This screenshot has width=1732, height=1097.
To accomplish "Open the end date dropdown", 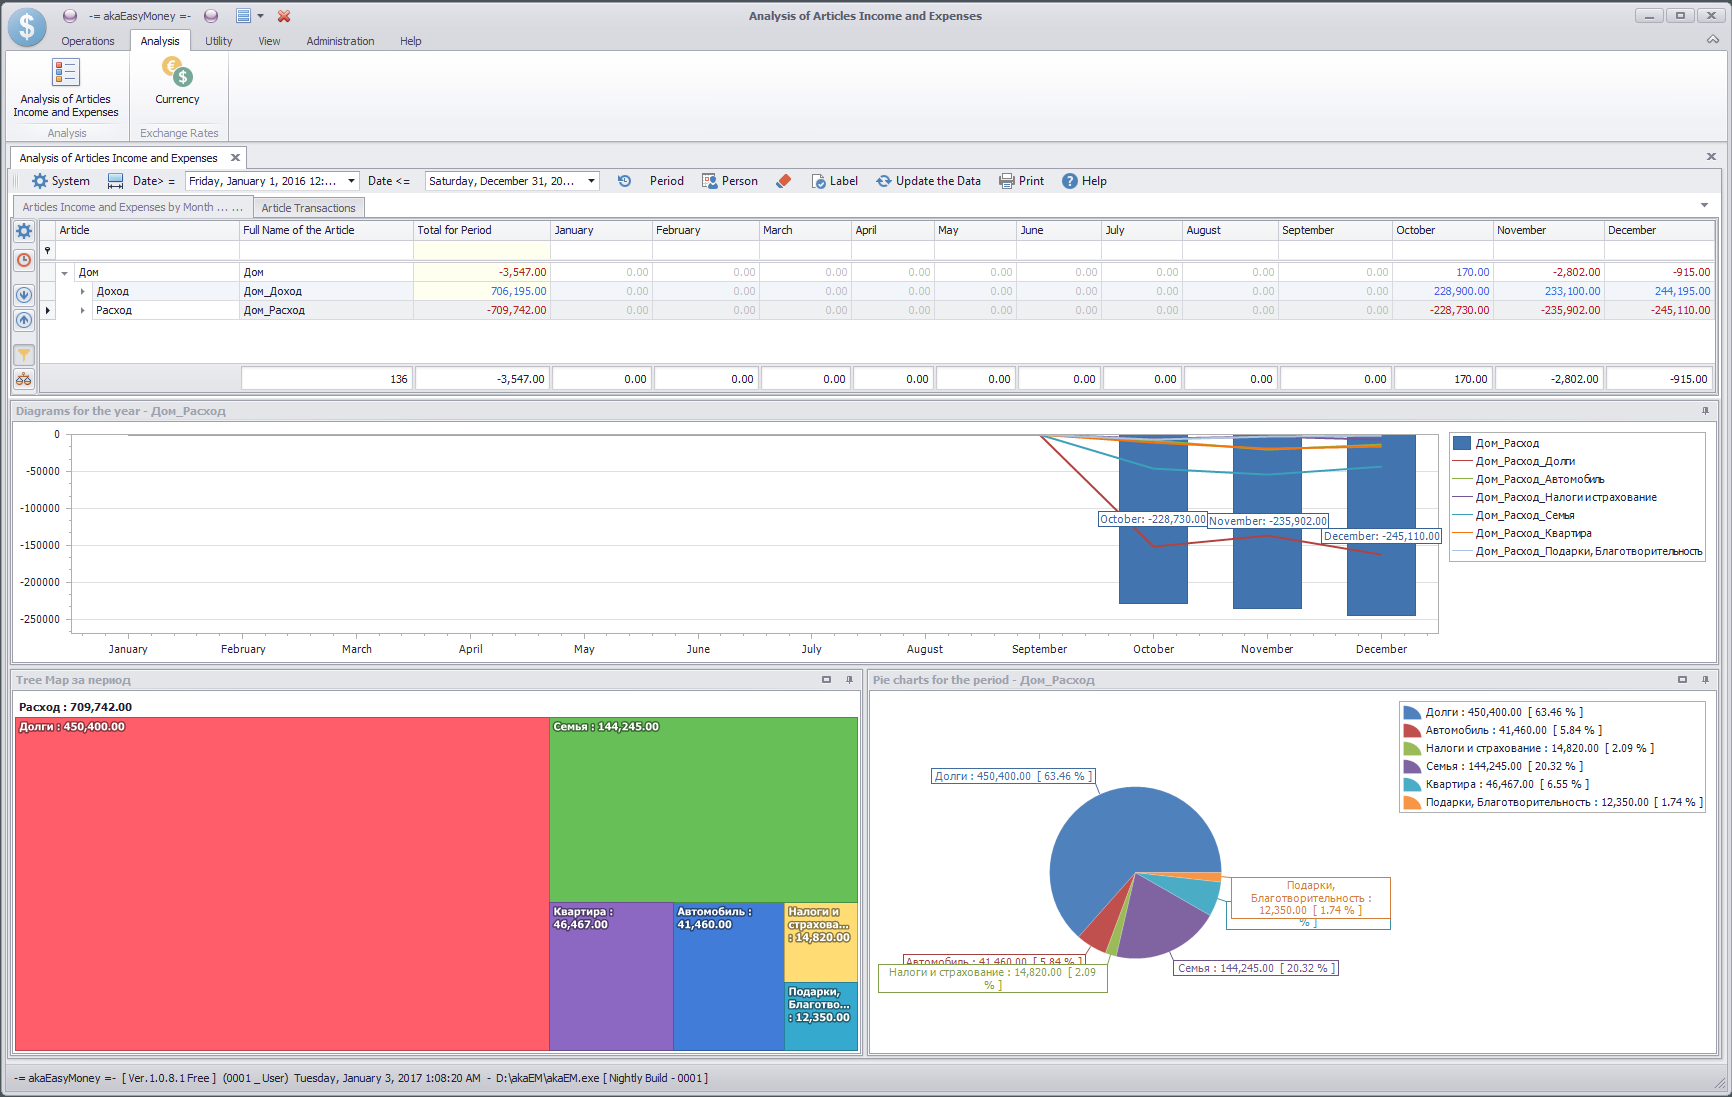I will tap(591, 181).
